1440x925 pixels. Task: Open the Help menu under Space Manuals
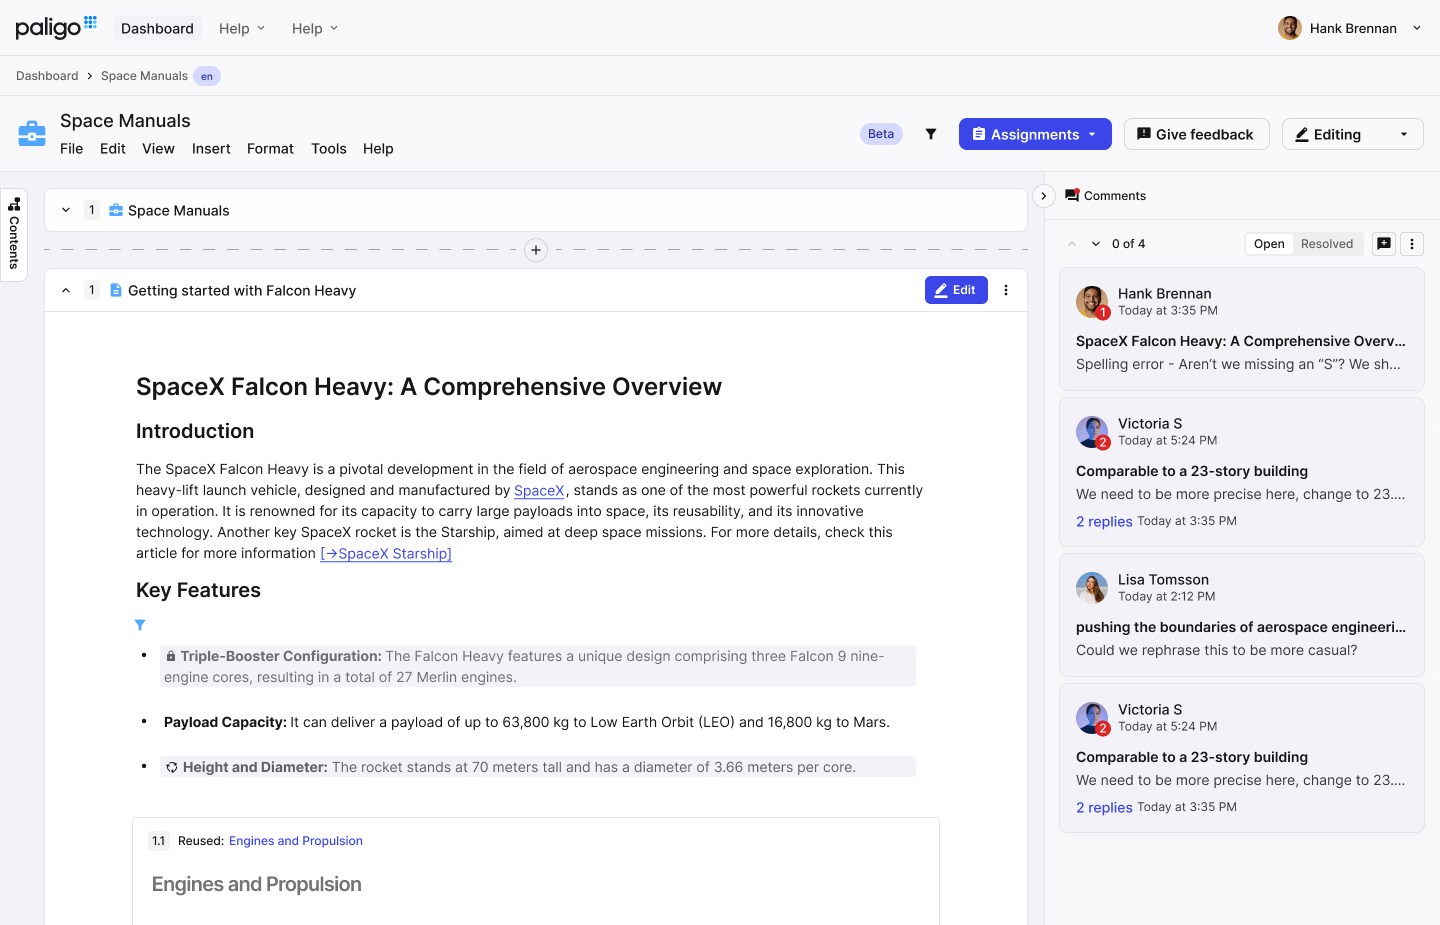click(x=378, y=149)
